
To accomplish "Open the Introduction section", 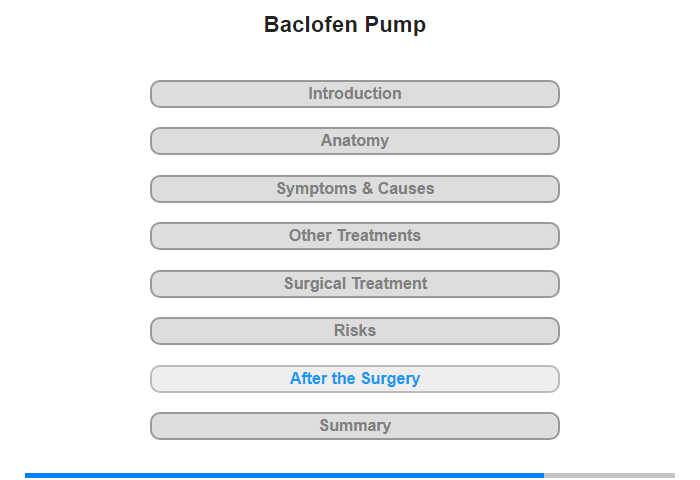I will (354, 94).
